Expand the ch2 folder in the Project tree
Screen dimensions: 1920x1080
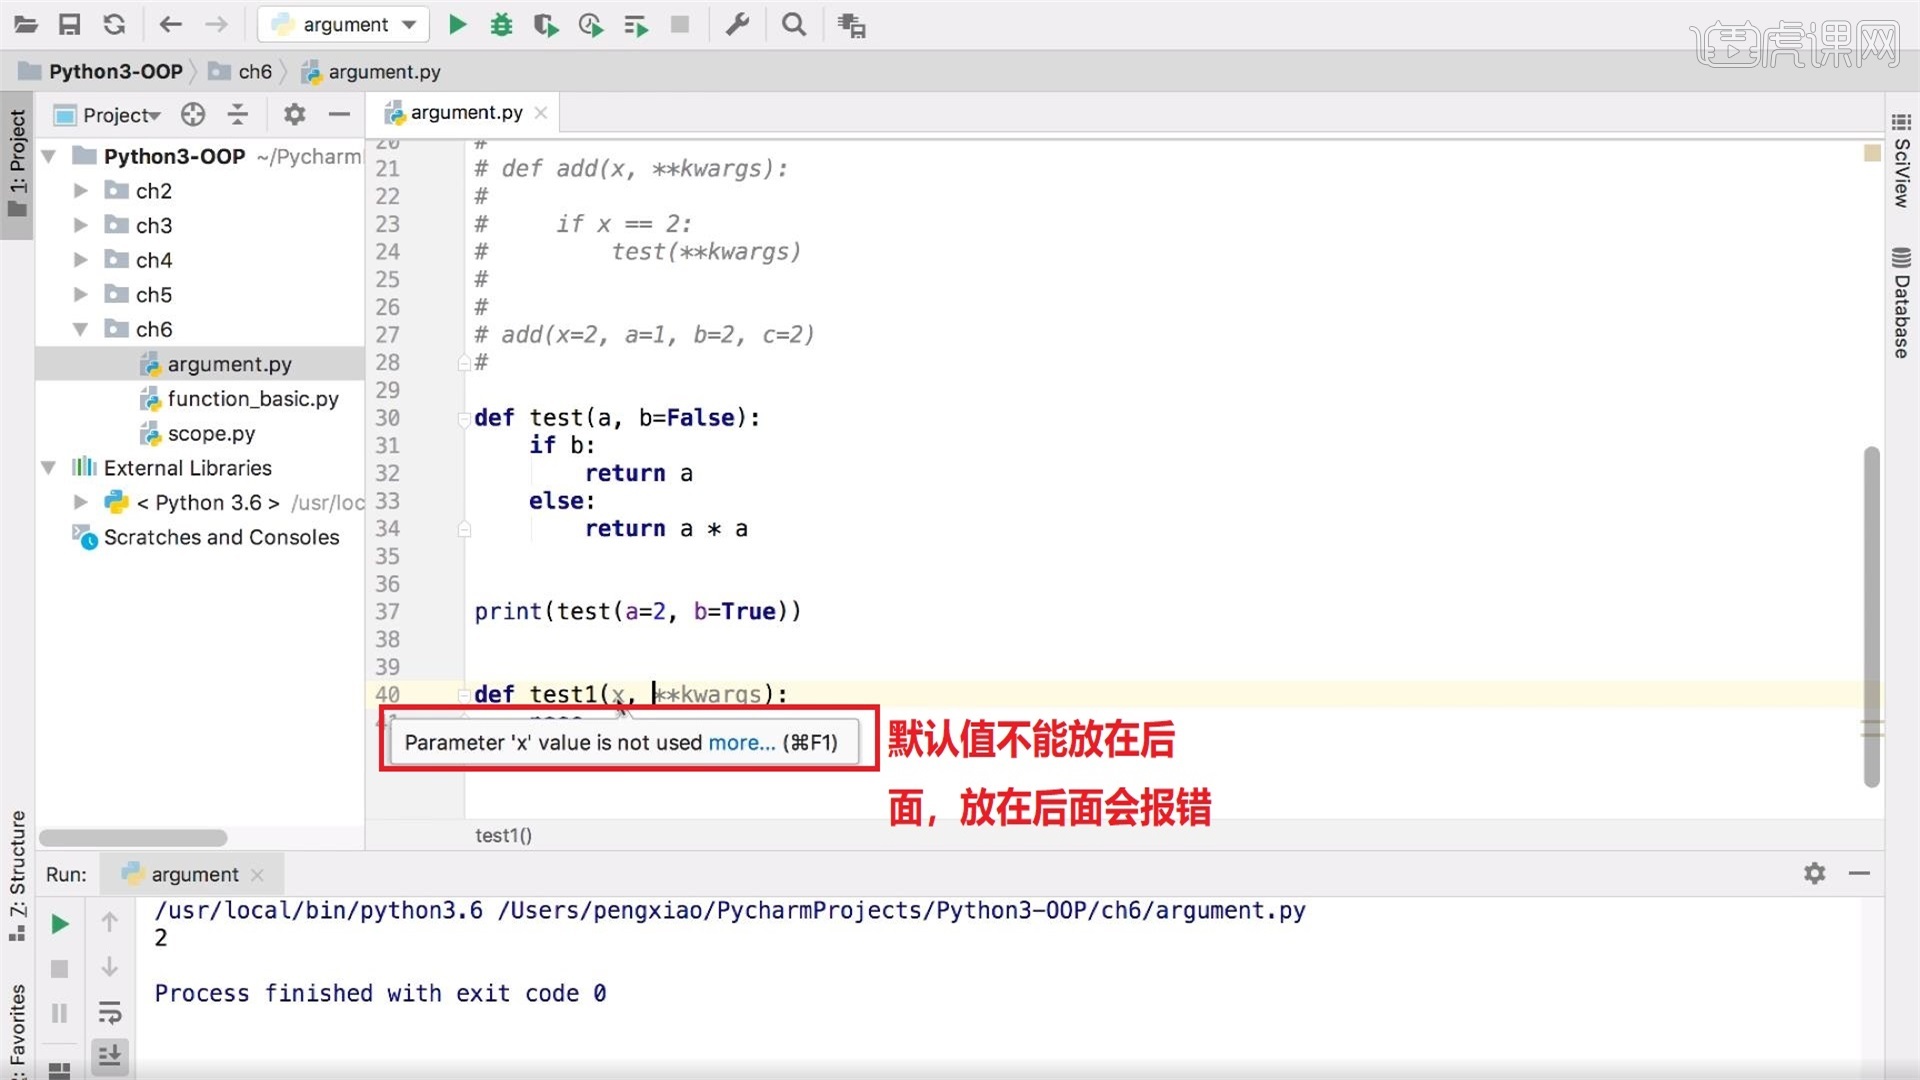(x=81, y=190)
